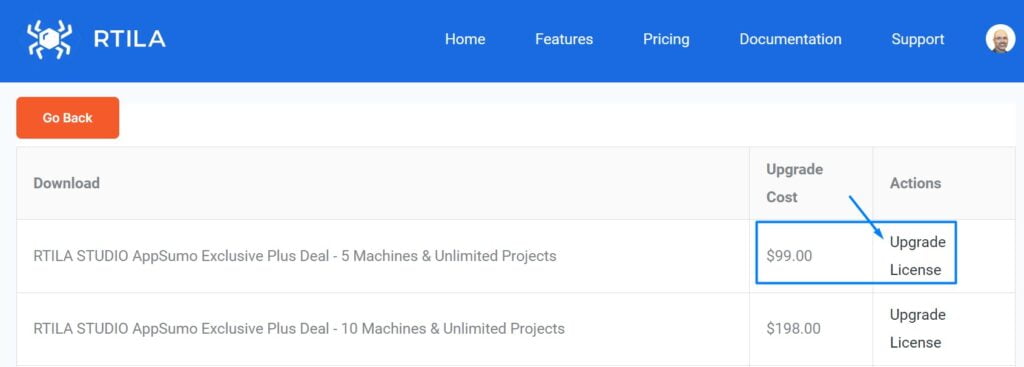Open the Features menu item

564,39
